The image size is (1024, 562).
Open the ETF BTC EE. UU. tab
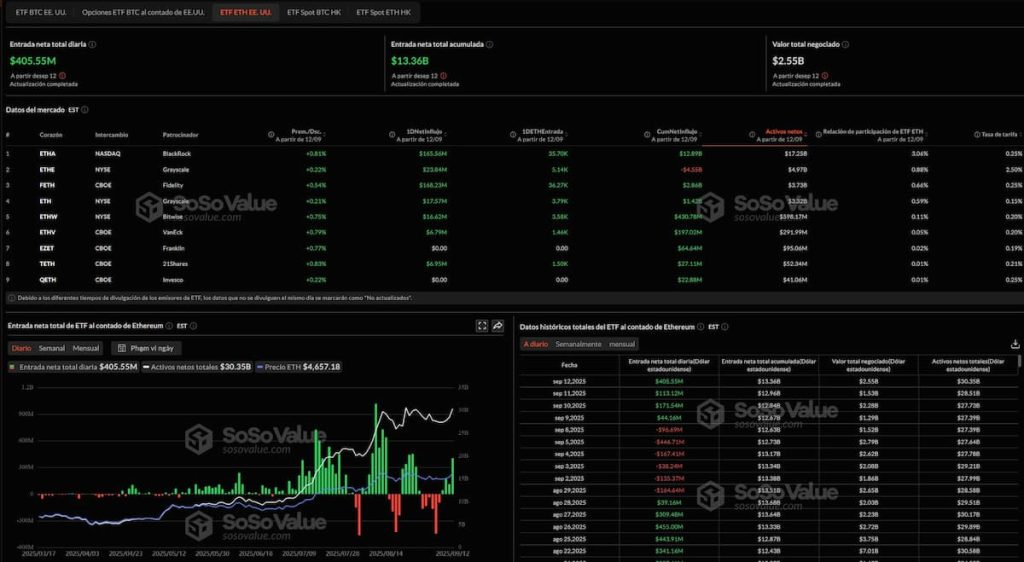pyautogui.click(x=40, y=12)
